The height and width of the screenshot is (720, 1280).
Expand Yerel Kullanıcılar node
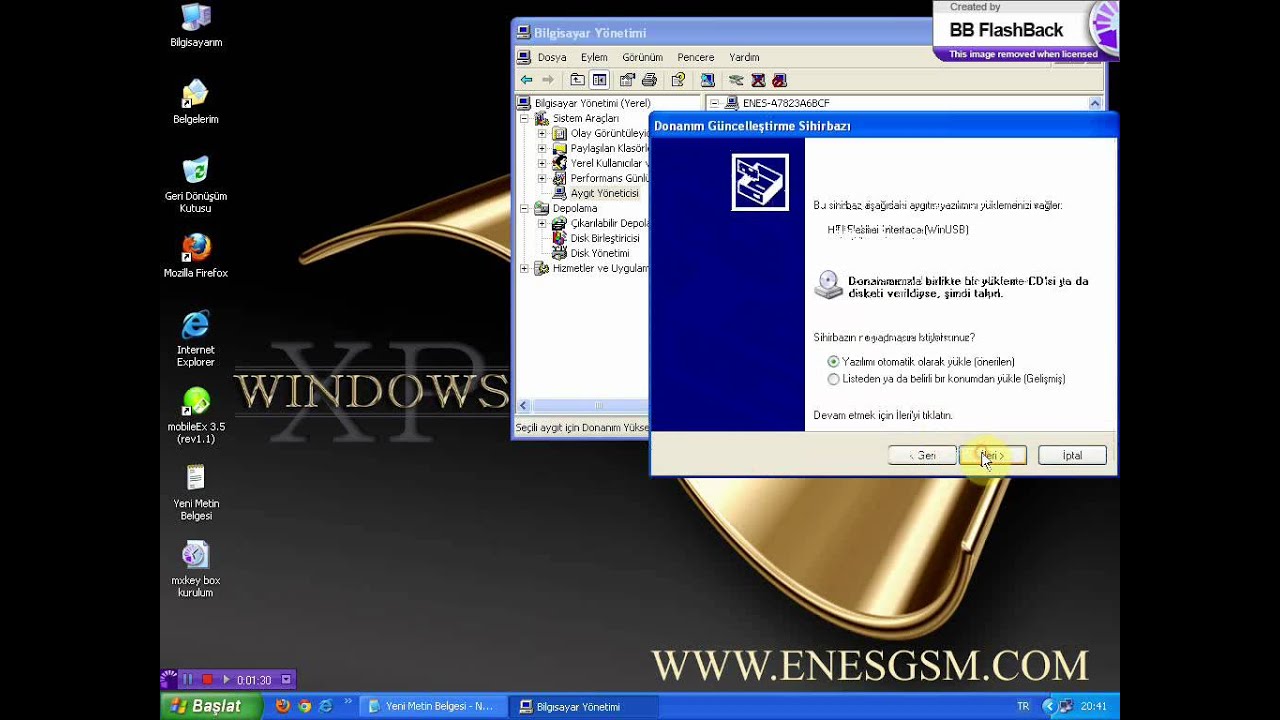(542, 163)
